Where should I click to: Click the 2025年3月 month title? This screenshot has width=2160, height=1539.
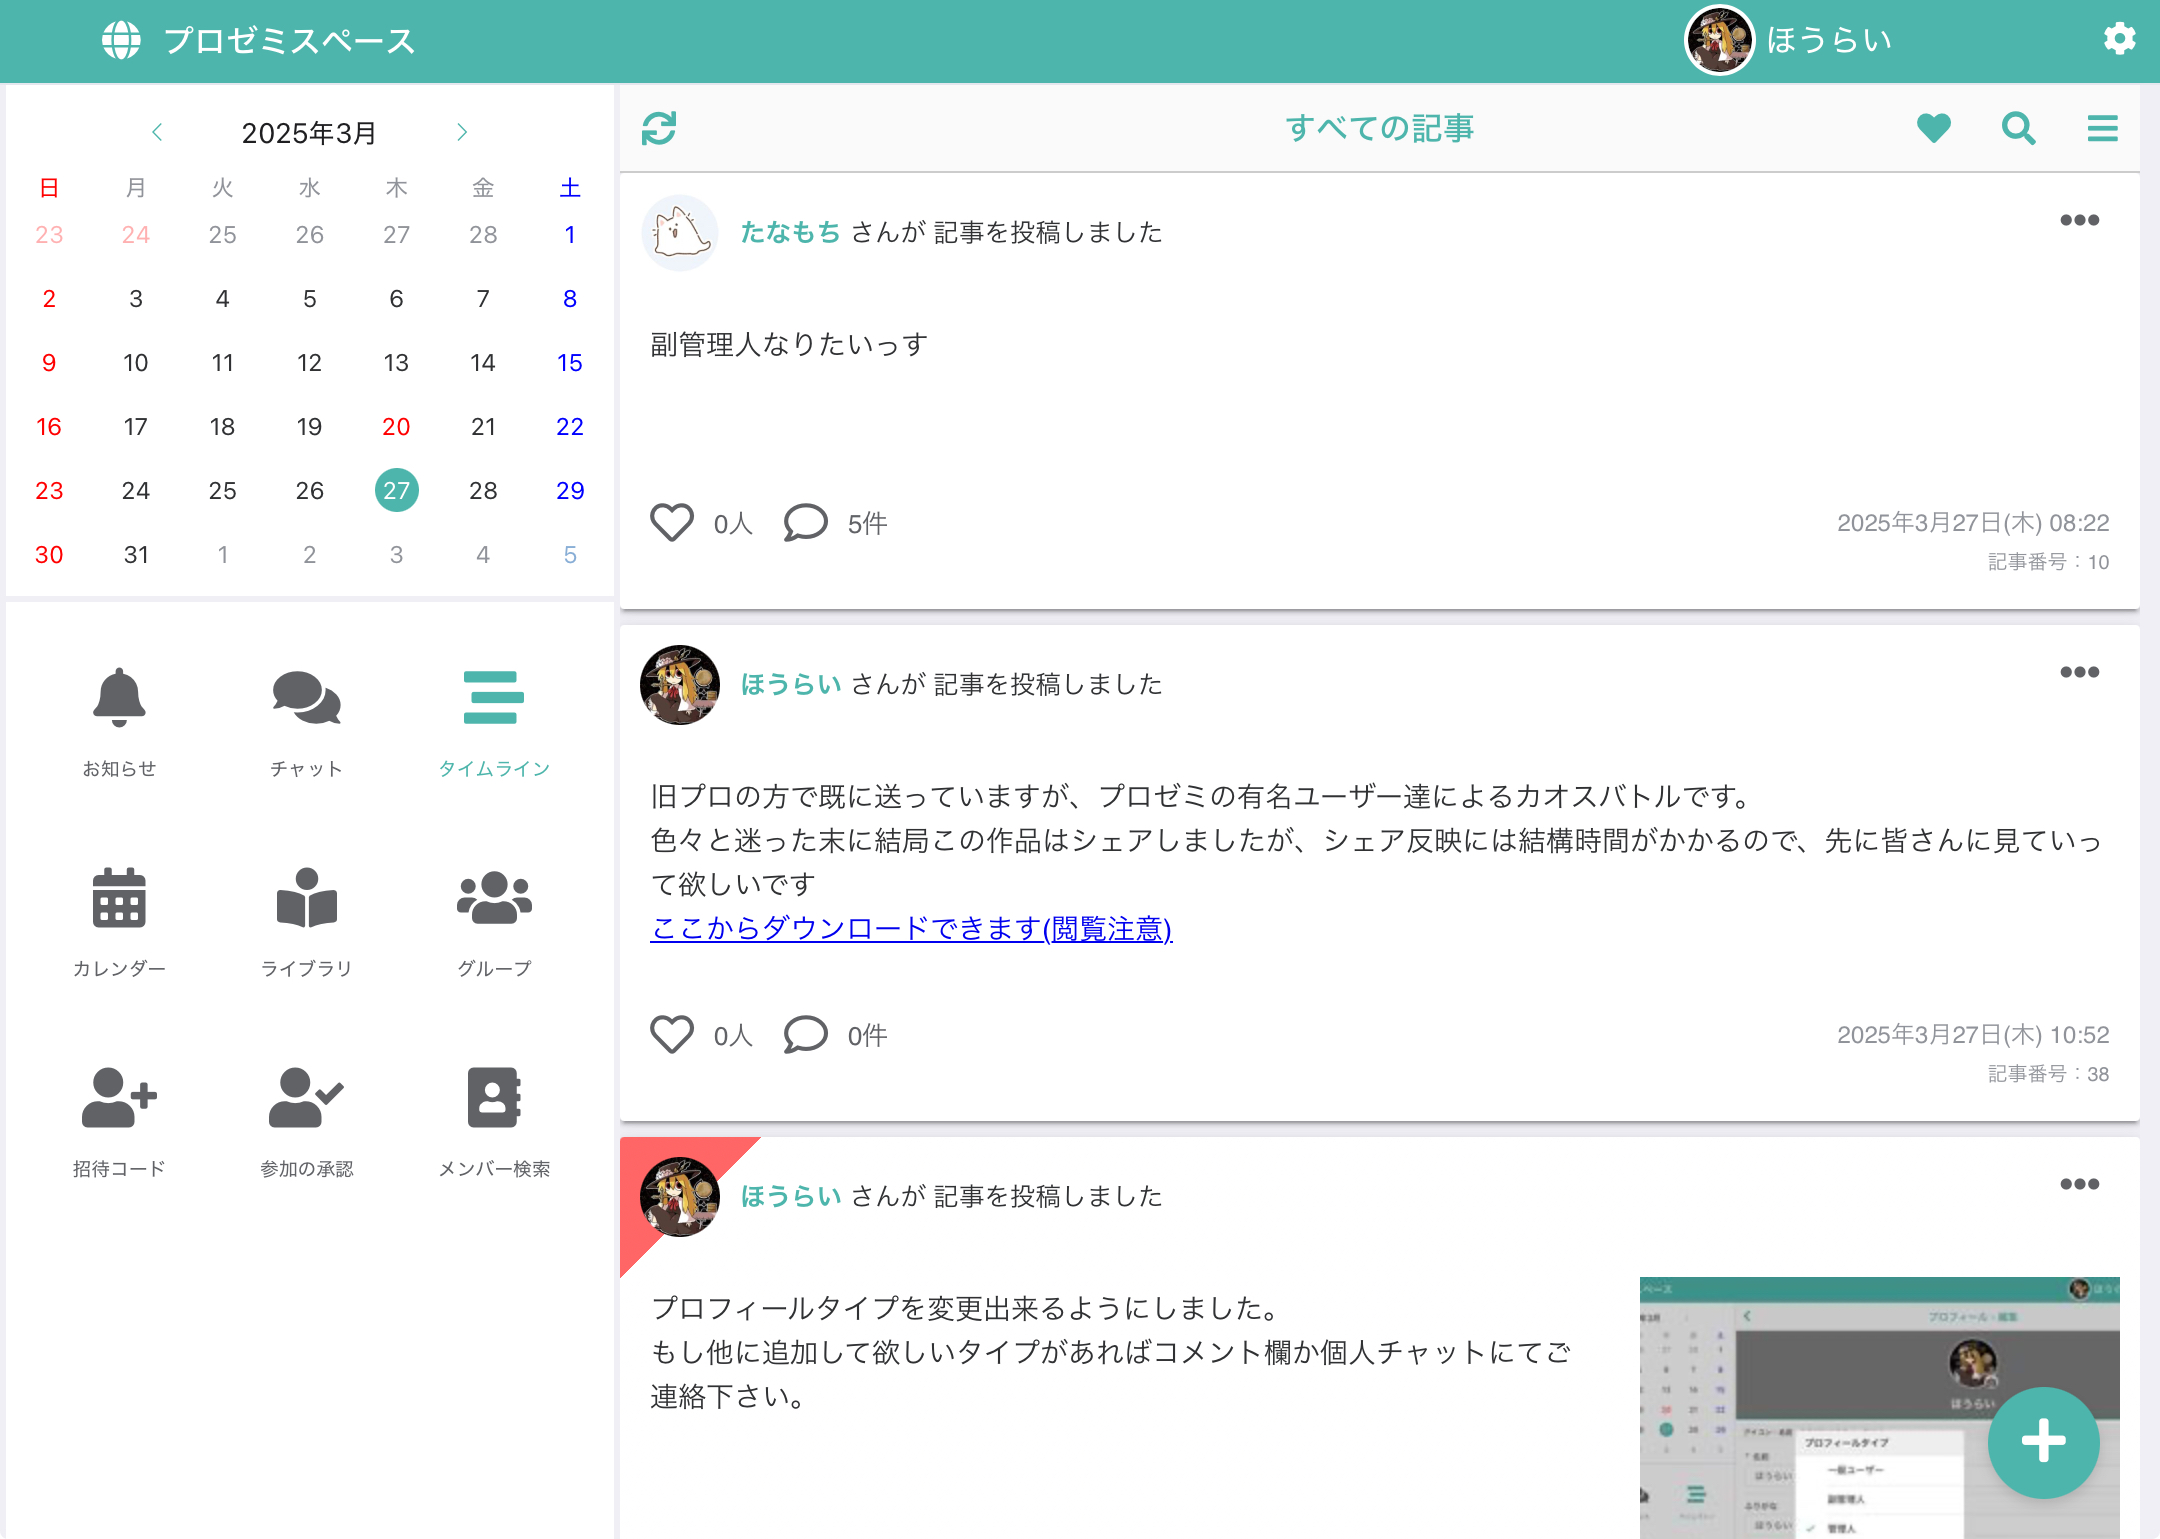[x=309, y=132]
